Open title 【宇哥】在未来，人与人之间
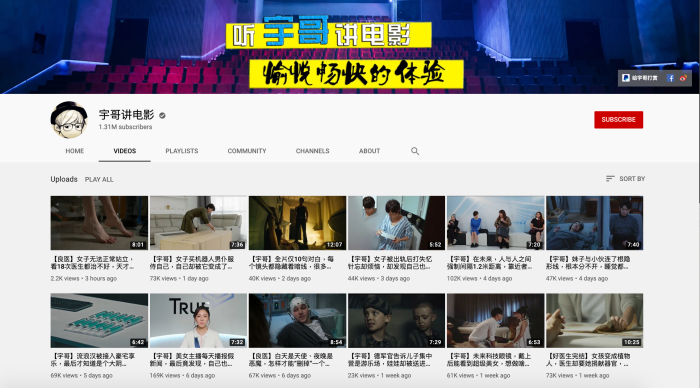700x388 pixels. coord(490,263)
